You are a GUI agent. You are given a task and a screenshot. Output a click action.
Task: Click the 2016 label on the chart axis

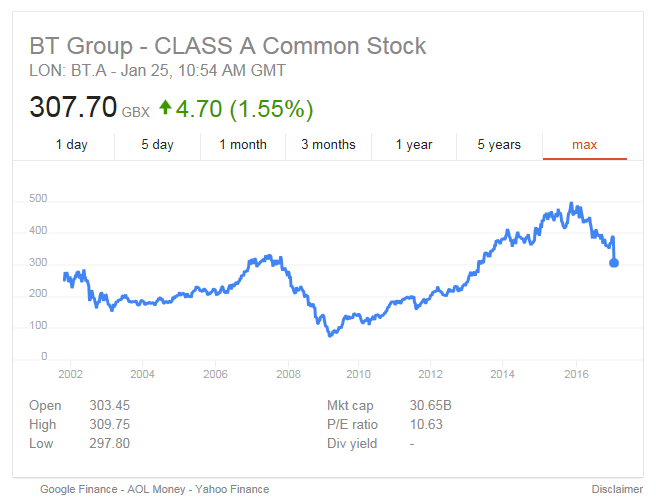pyautogui.click(x=576, y=374)
